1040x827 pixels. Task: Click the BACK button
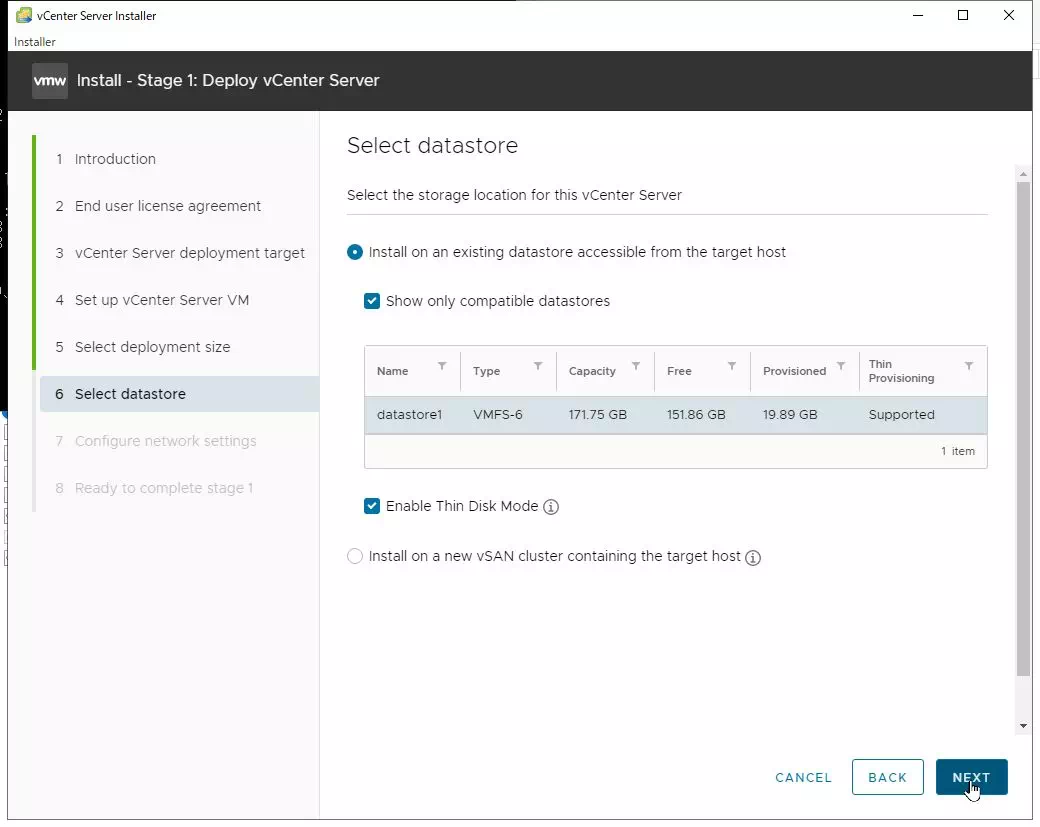tap(887, 777)
